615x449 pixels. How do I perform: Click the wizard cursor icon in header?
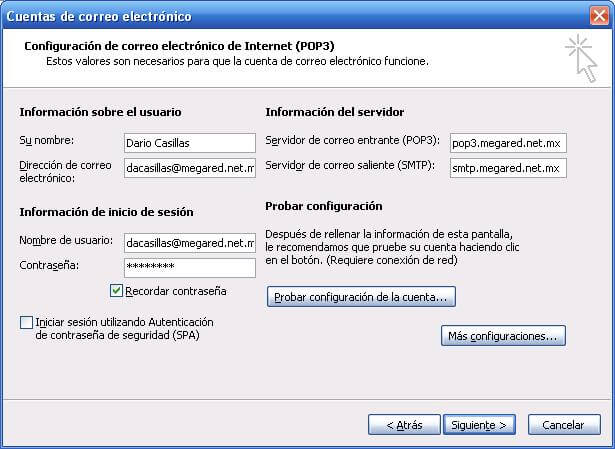click(581, 55)
